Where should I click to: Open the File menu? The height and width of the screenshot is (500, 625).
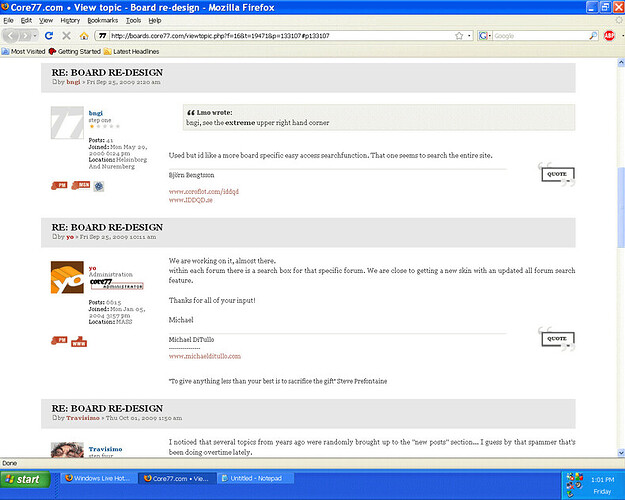click(8, 20)
